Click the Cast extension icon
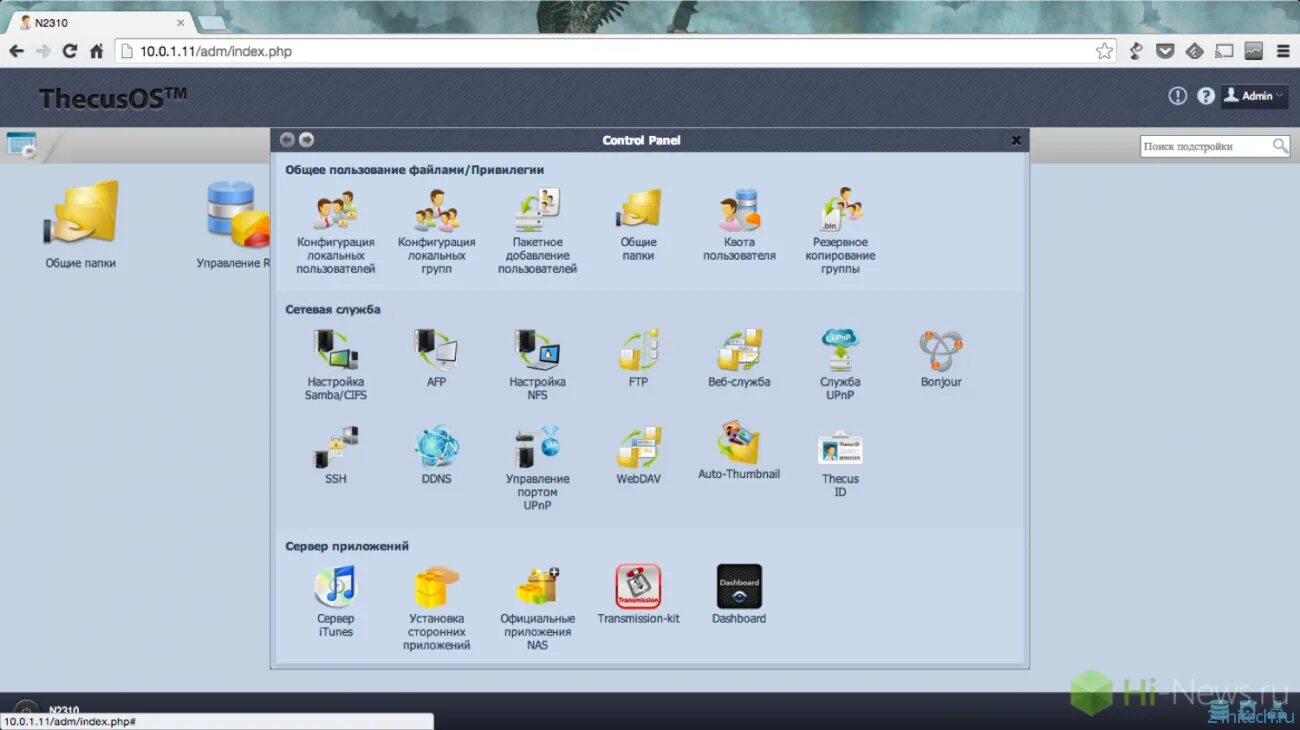Image resolution: width=1300 pixels, height=730 pixels. point(1224,51)
